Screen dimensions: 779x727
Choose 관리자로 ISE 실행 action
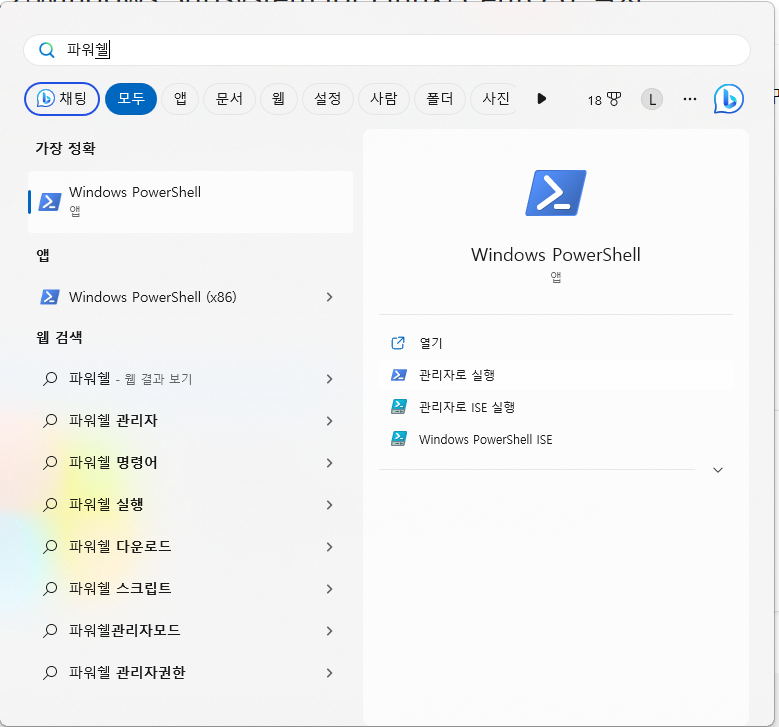(x=555, y=407)
